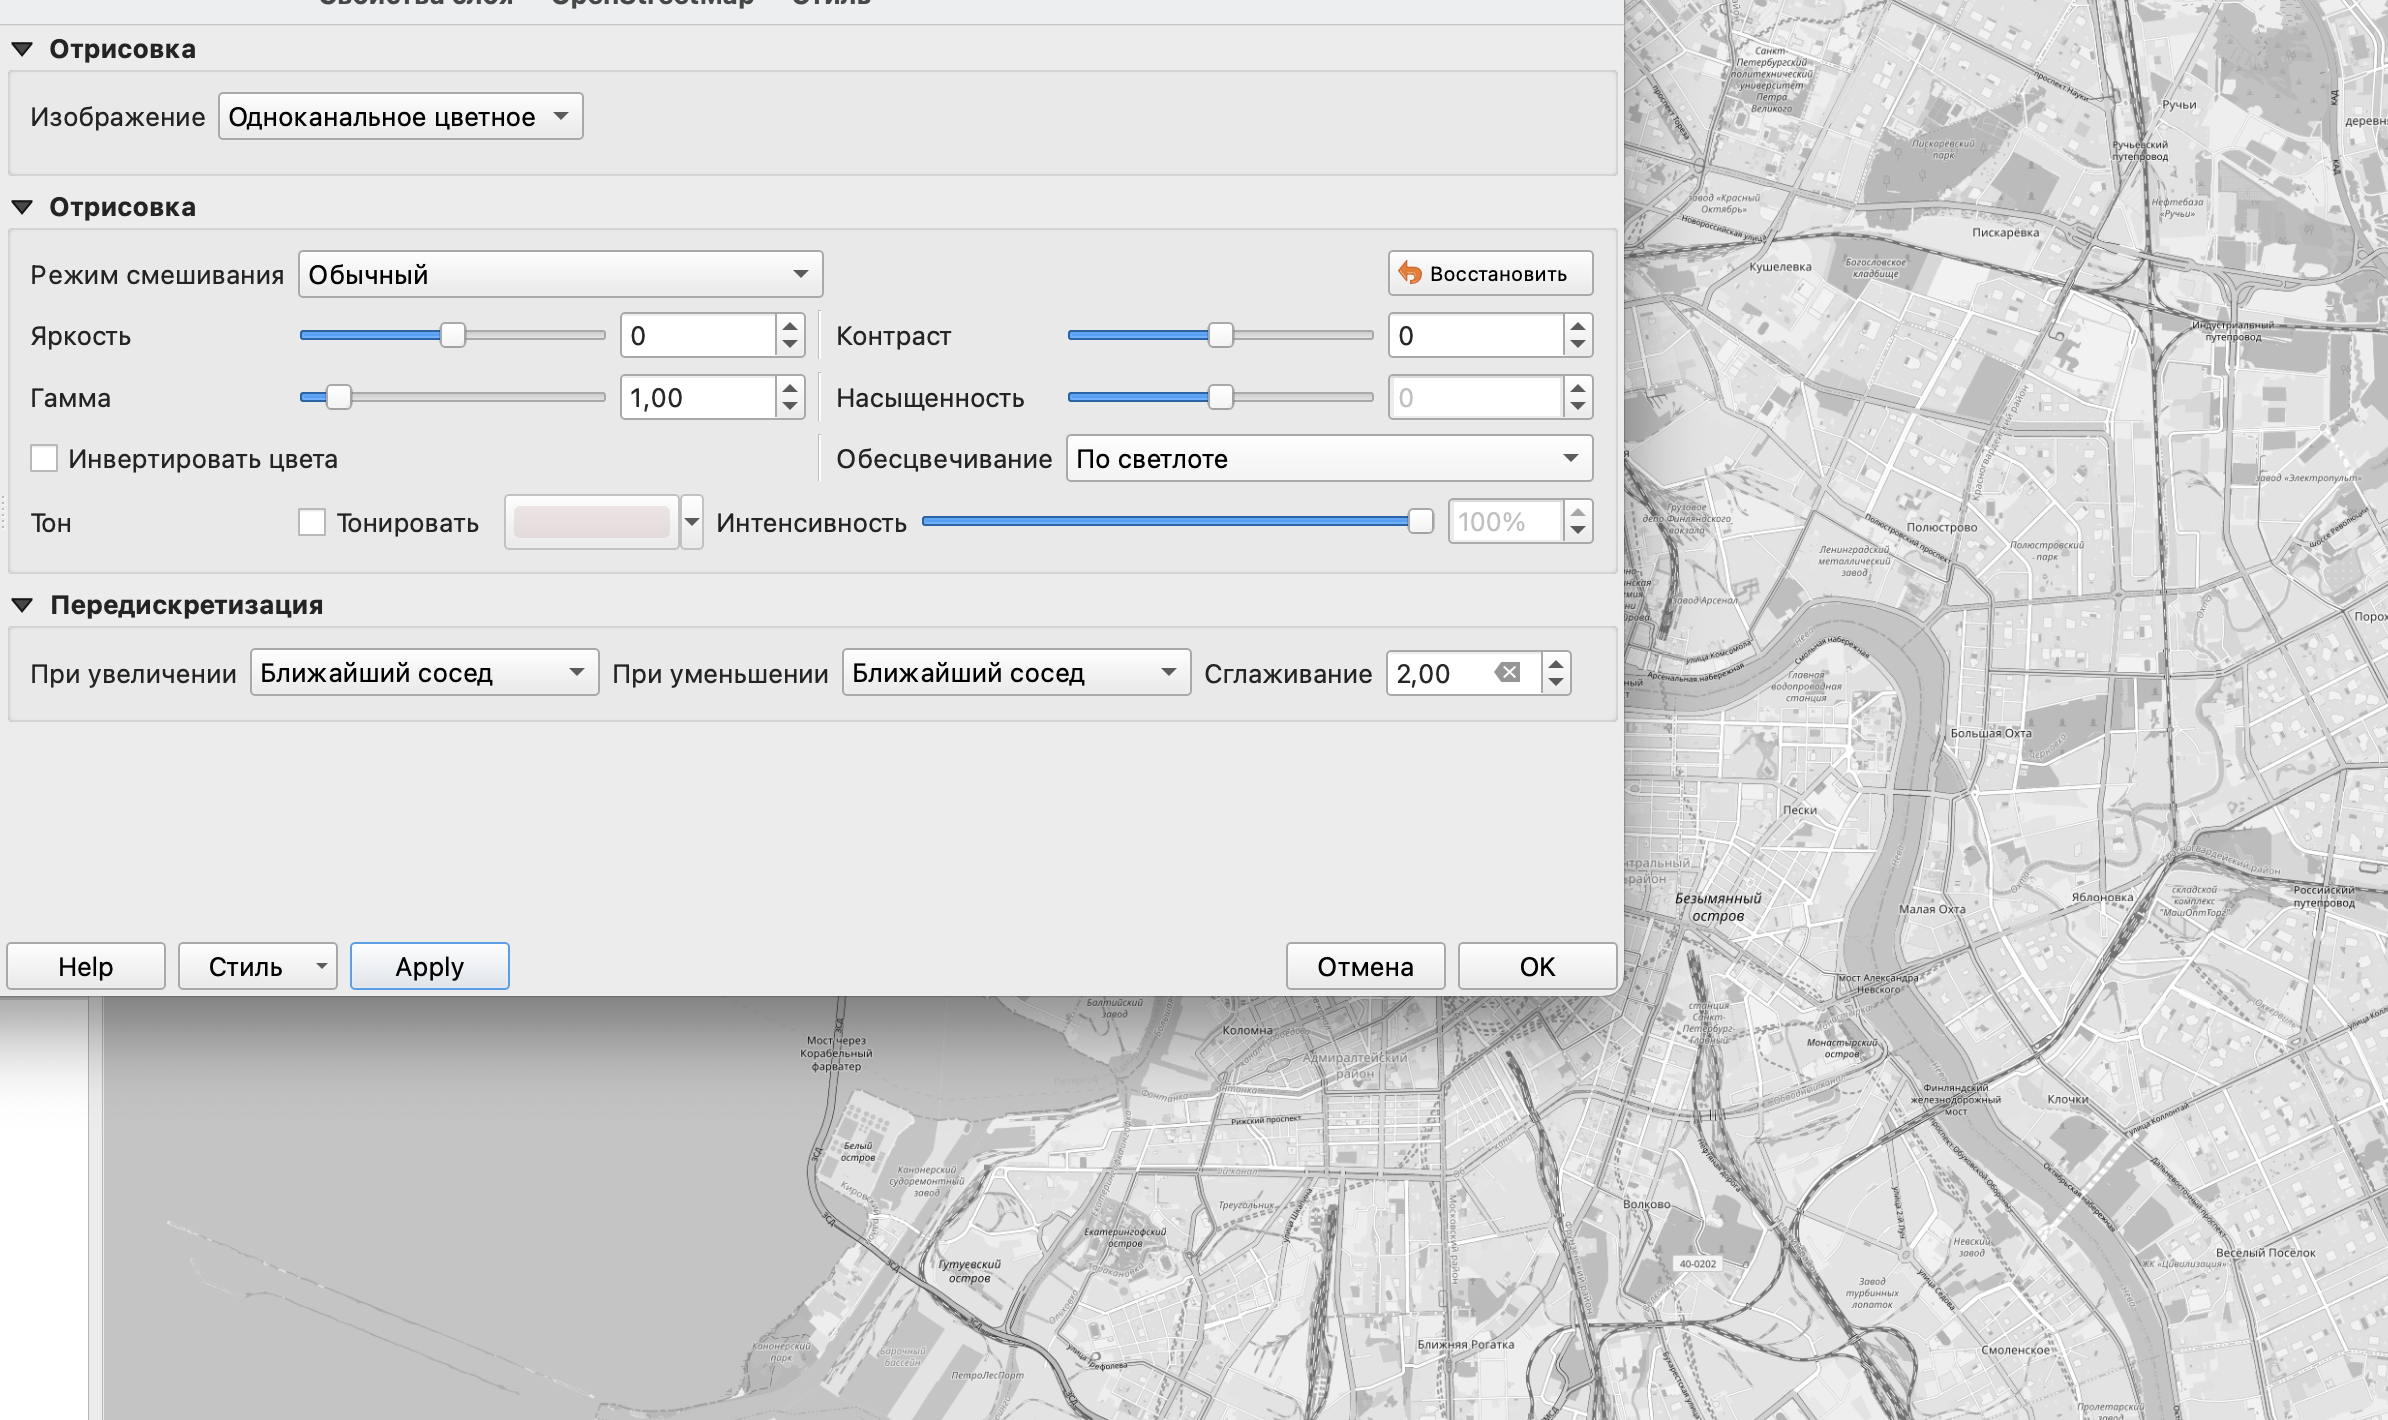The width and height of the screenshot is (2388, 1420).
Task: Increase Яркость with up stepper arrow
Action: click(790, 326)
